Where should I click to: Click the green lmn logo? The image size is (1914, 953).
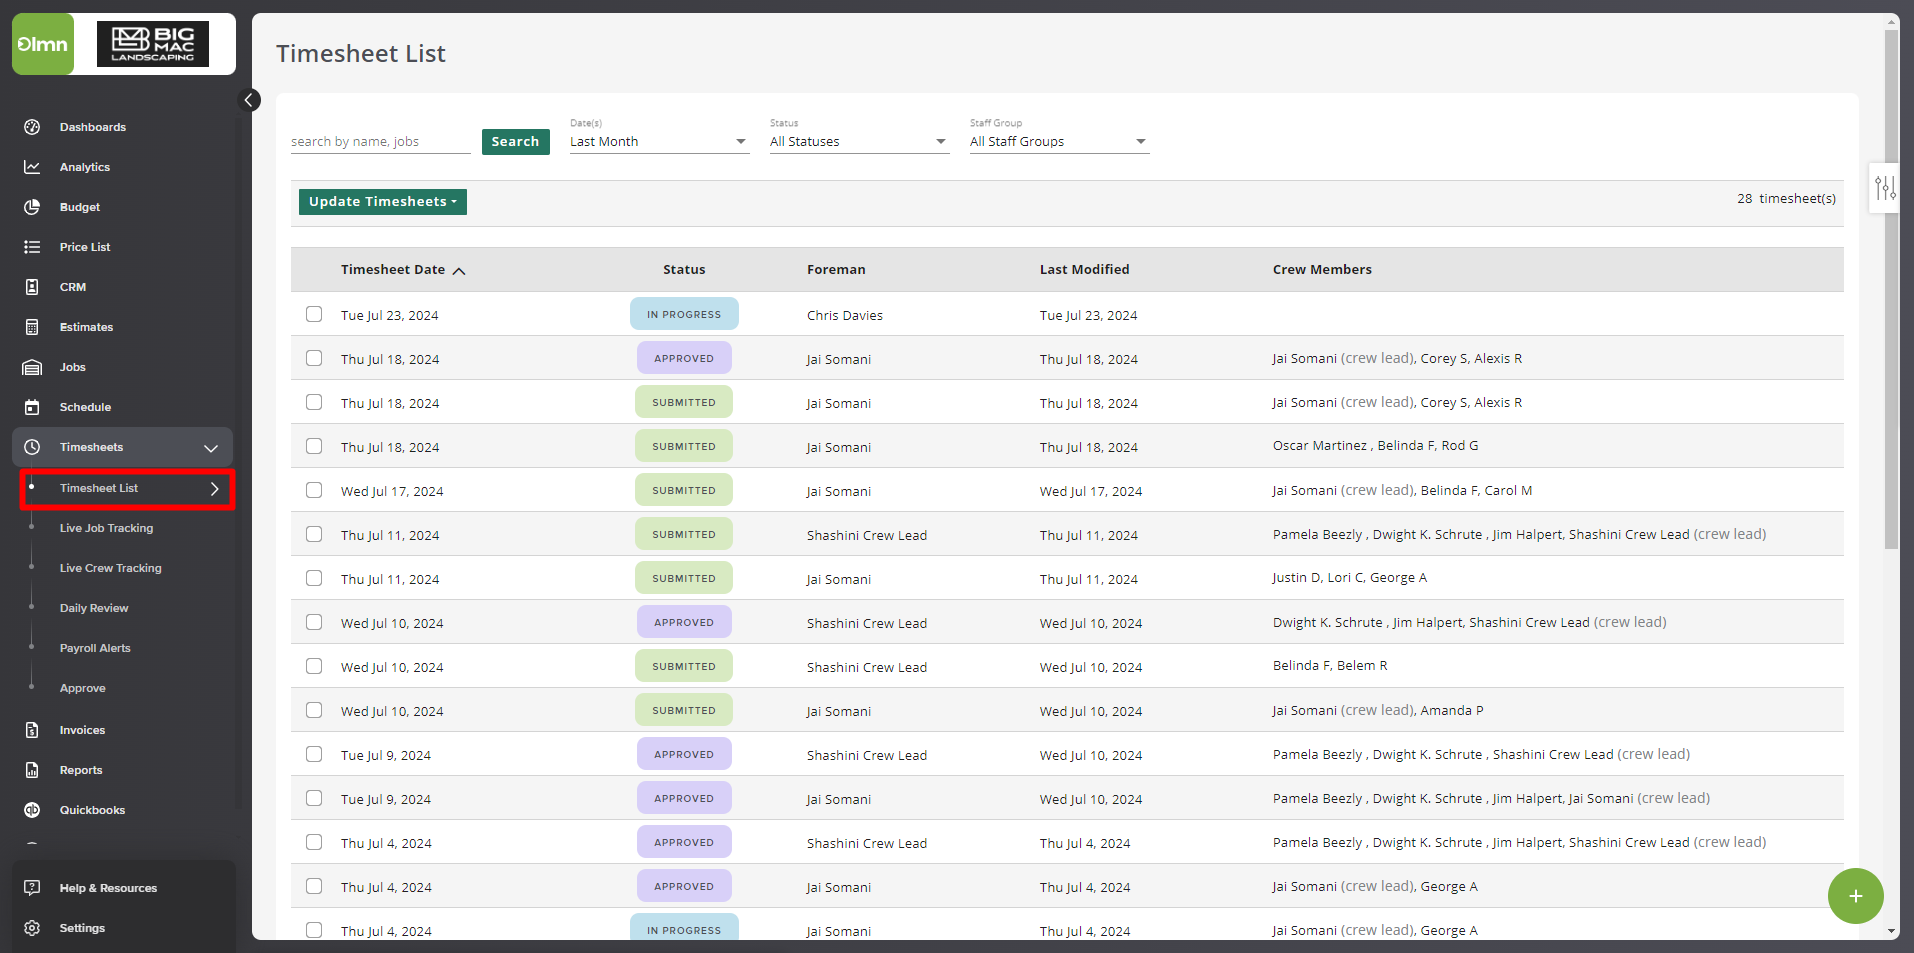click(43, 44)
